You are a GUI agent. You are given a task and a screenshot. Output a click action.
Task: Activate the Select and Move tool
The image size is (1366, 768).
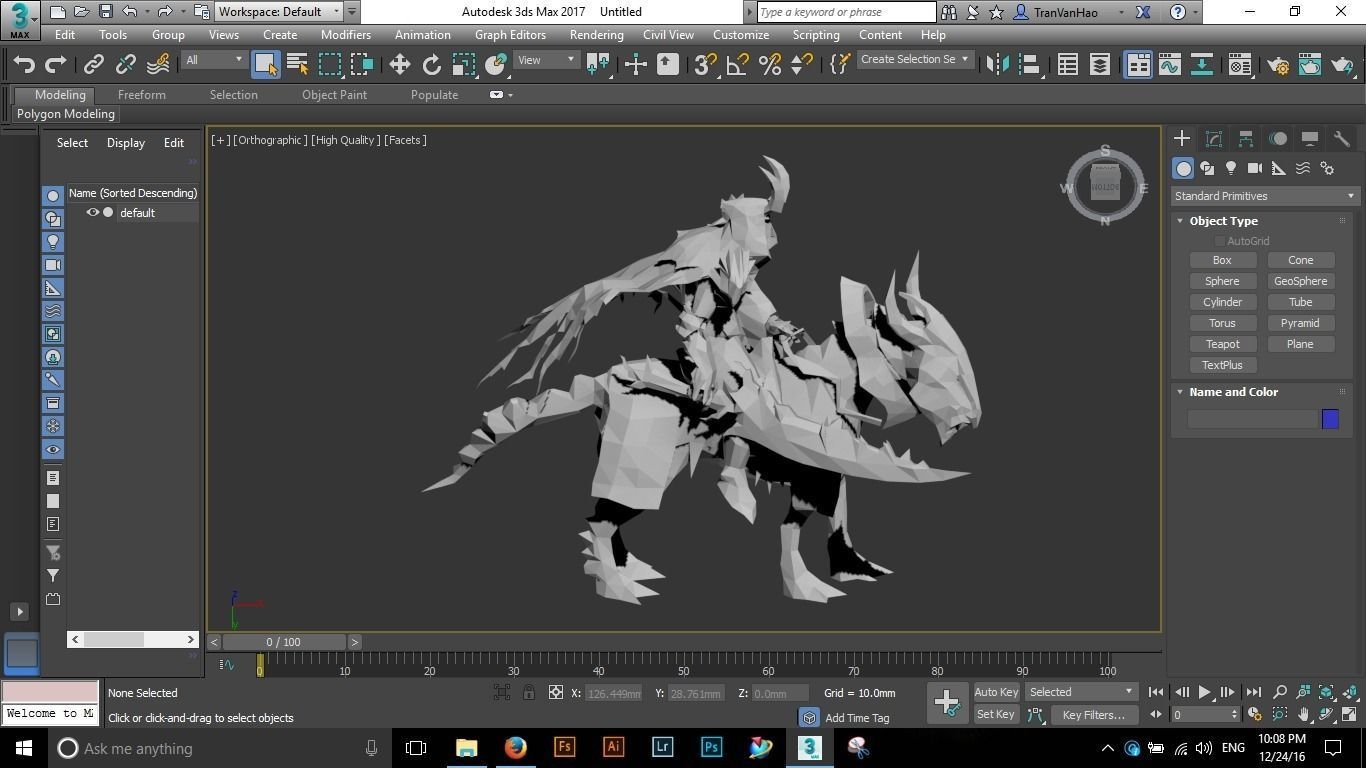pyautogui.click(x=399, y=64)
